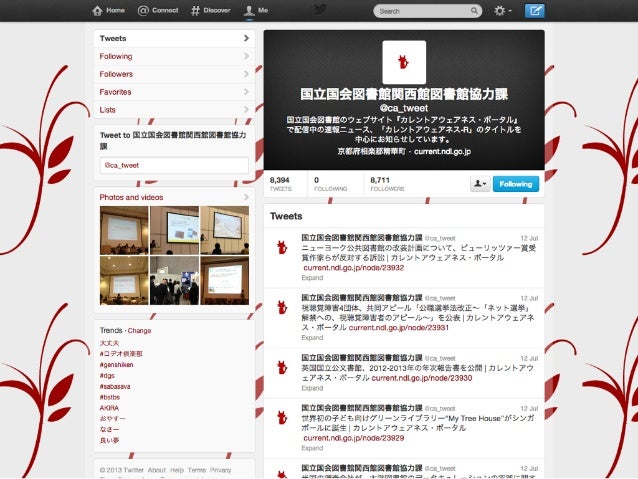Click the profile avatar picture in header
The image size is (638, 479).
404,62
